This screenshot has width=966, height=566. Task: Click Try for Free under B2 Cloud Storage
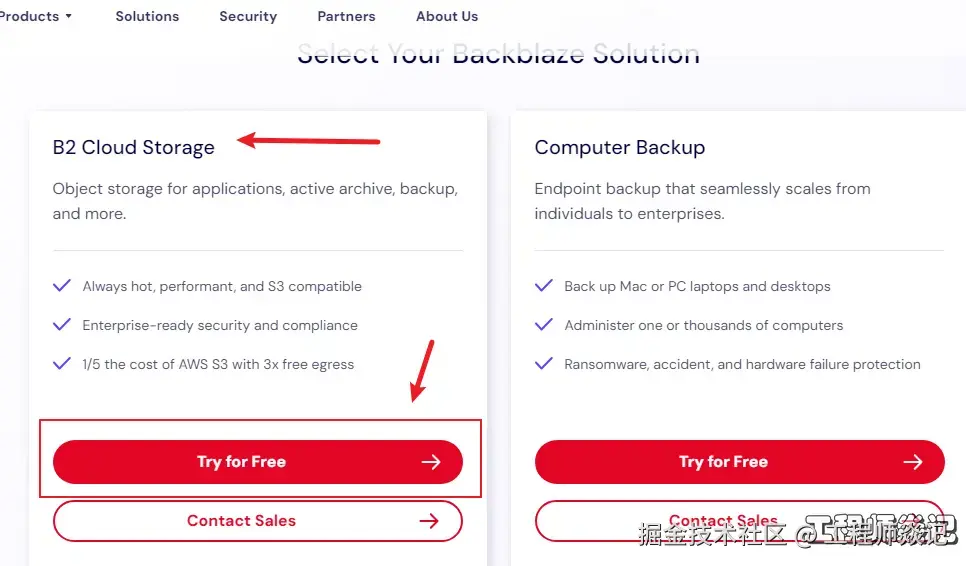[241, 462]
